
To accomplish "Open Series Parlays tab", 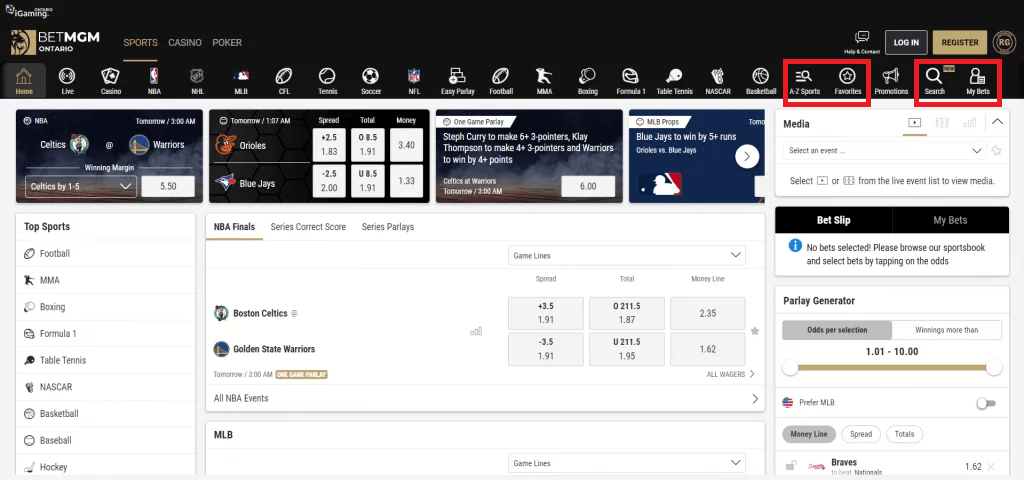I will click(x=388, y=227).
